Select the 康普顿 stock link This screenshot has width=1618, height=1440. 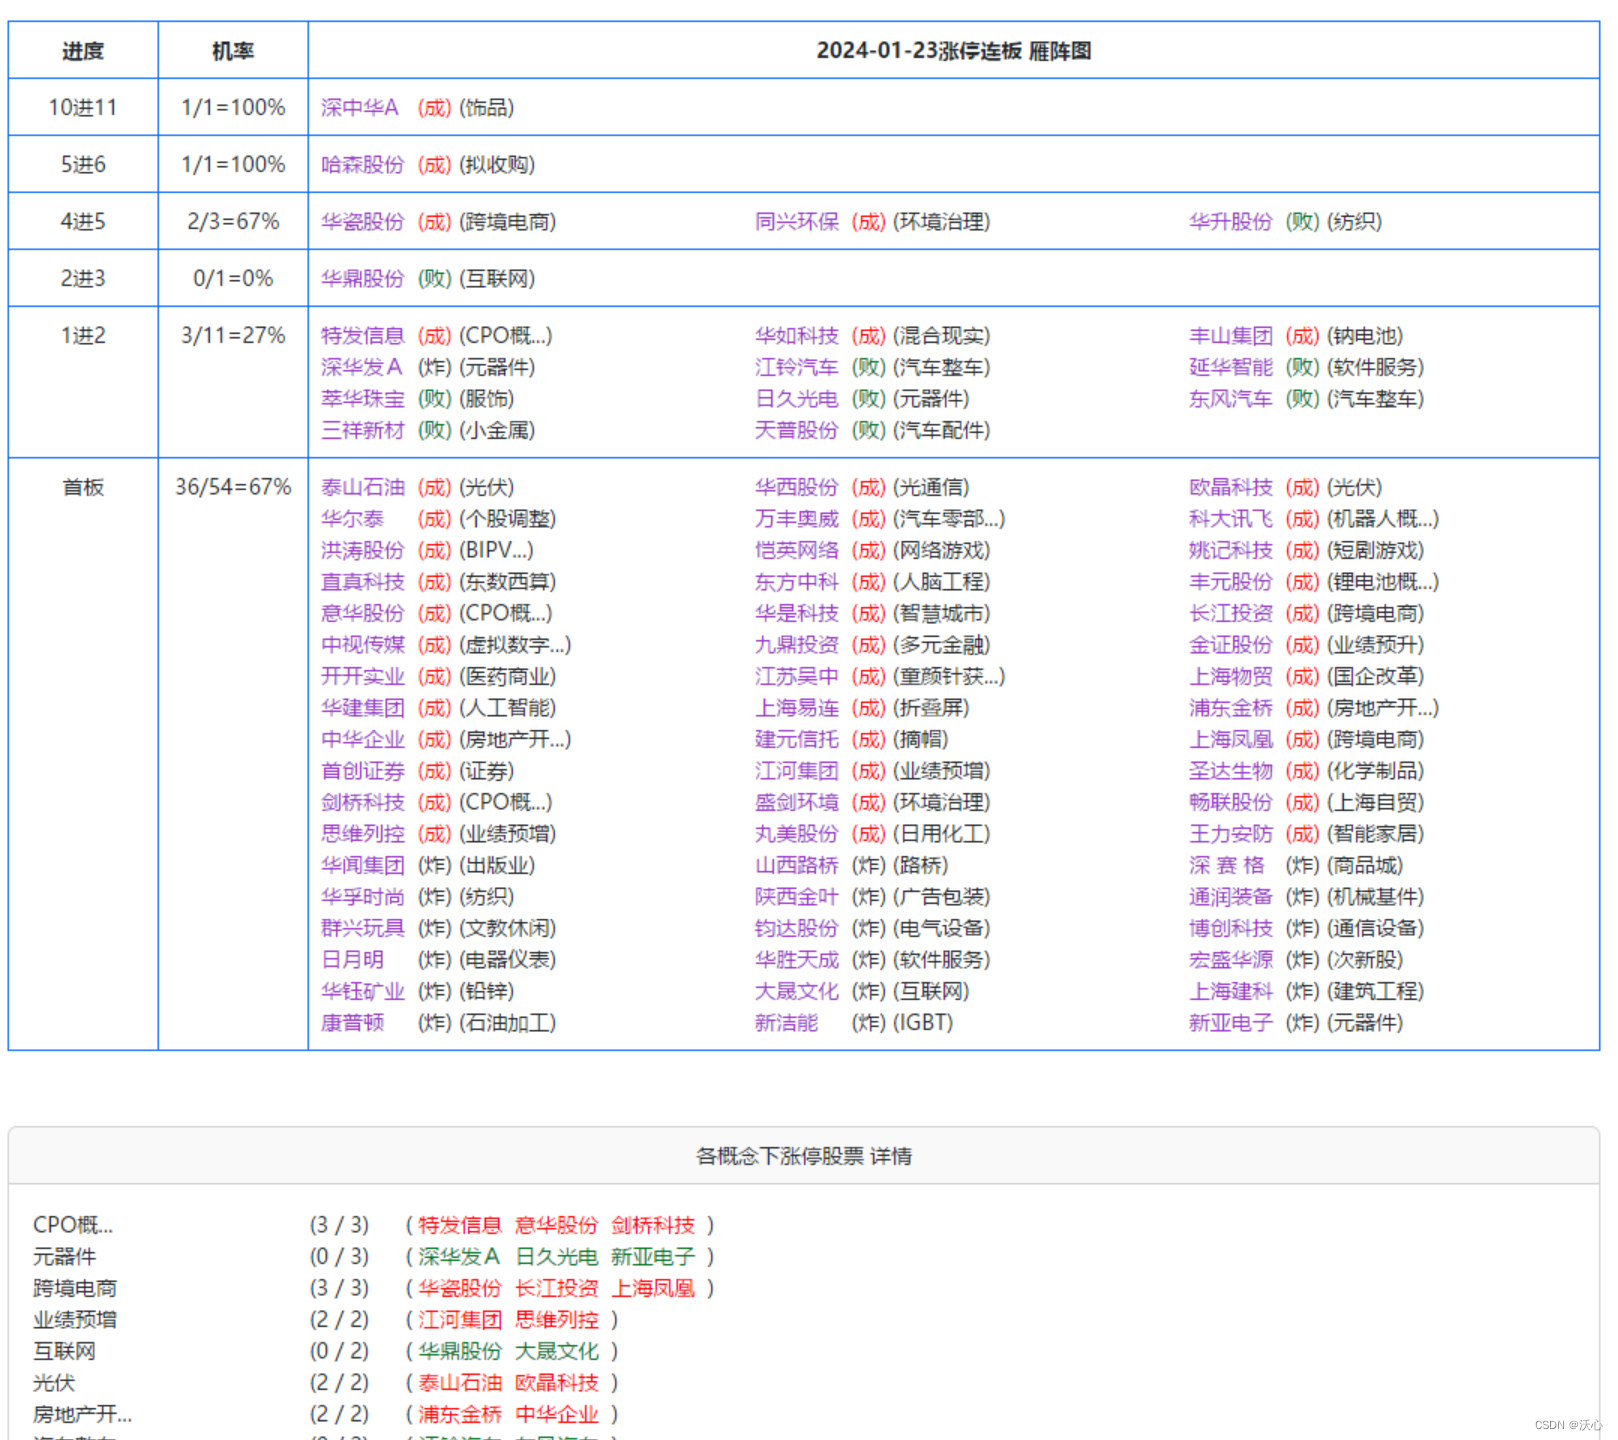pos(352,1023)
